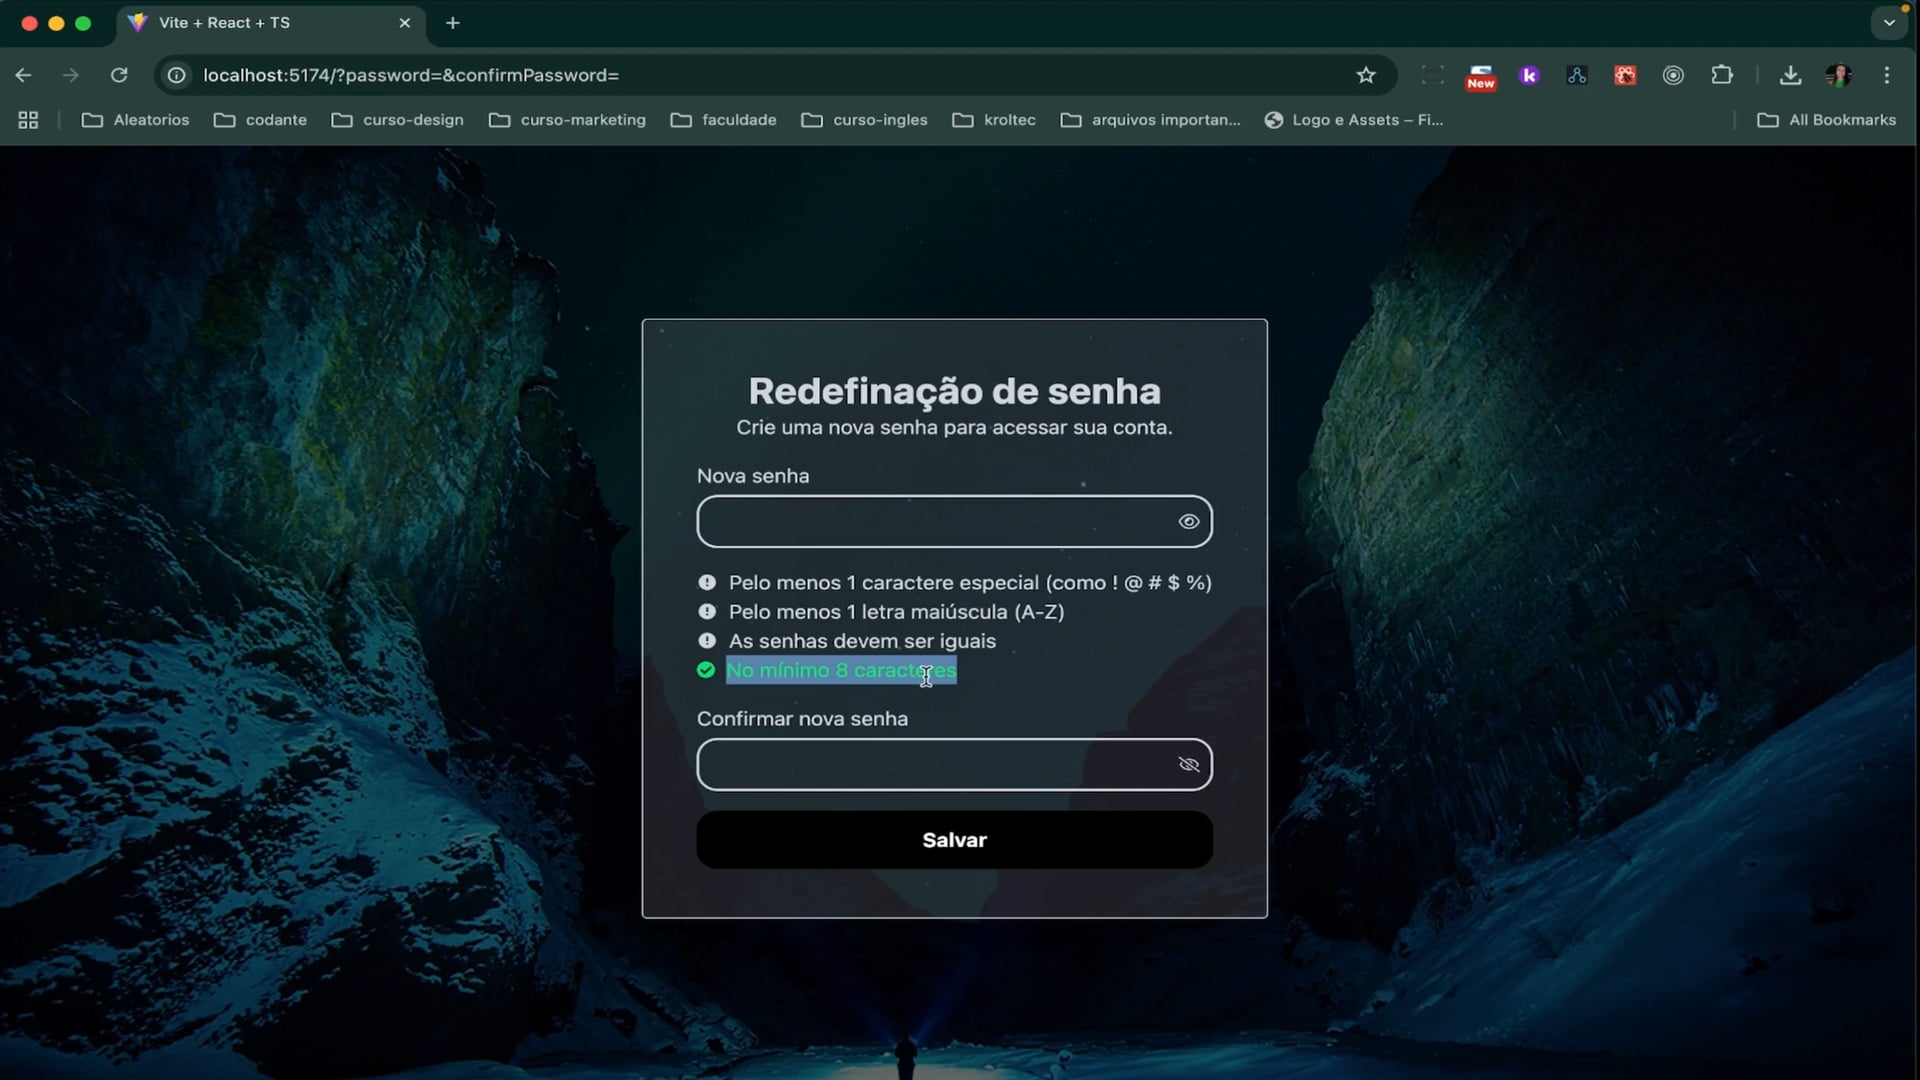Expand the tab search chevron dropdown
Viewport: 1920px width, 1080px height.
tap(1889, 22)
